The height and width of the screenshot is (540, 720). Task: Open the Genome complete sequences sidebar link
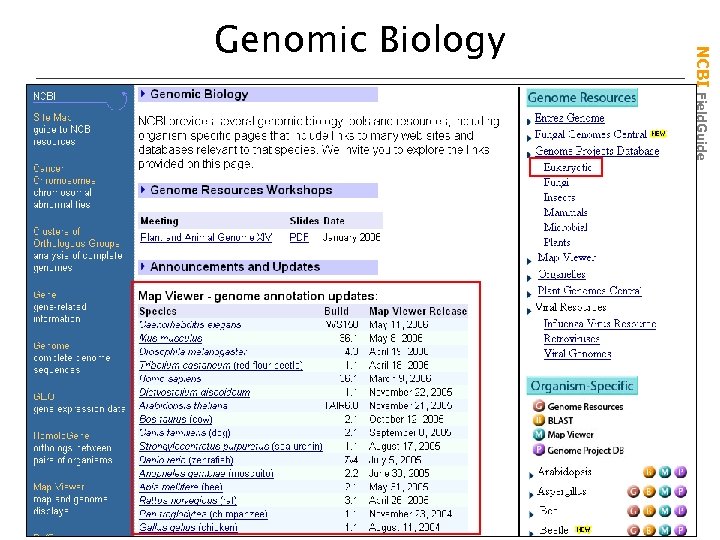51,345
